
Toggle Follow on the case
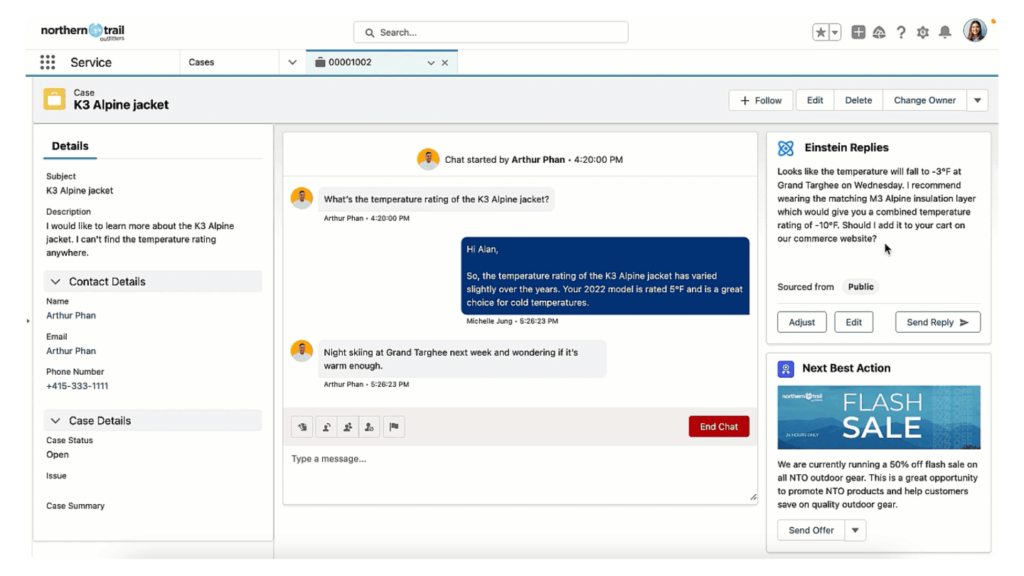tap(760, 100)
